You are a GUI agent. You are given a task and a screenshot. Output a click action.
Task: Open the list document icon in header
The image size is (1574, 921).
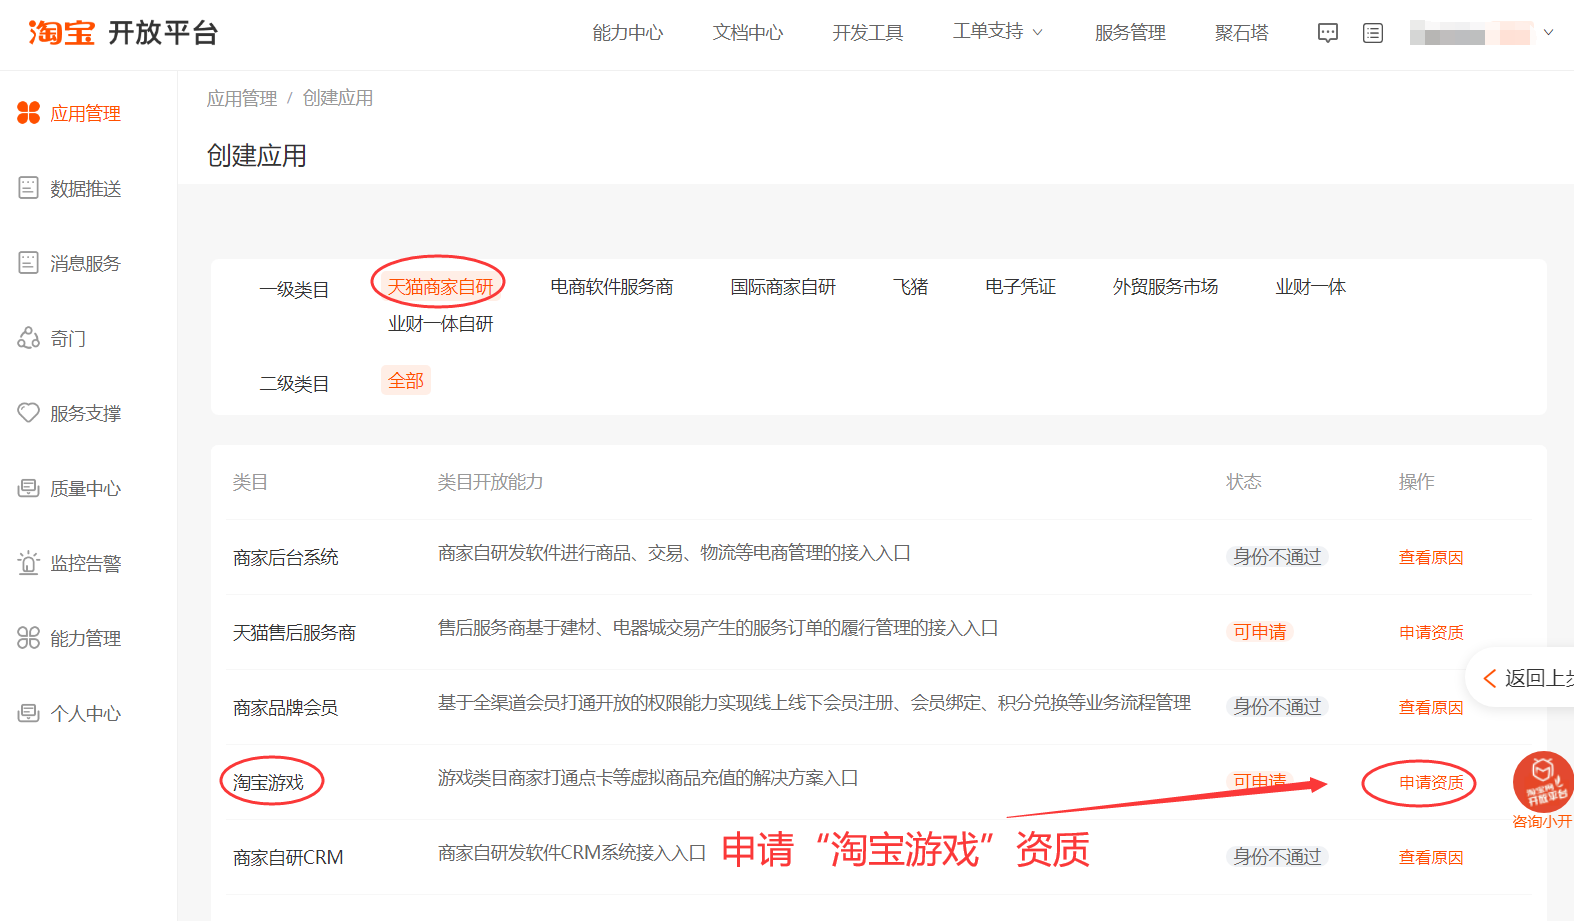coord(1373,33)
